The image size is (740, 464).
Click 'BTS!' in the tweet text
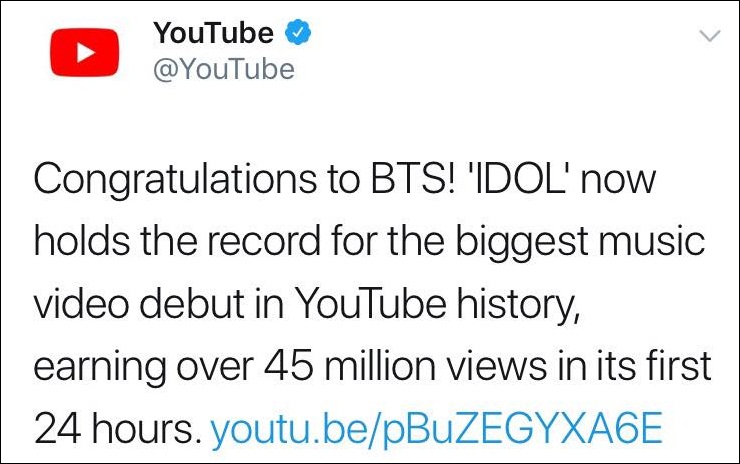coord(414,178)
